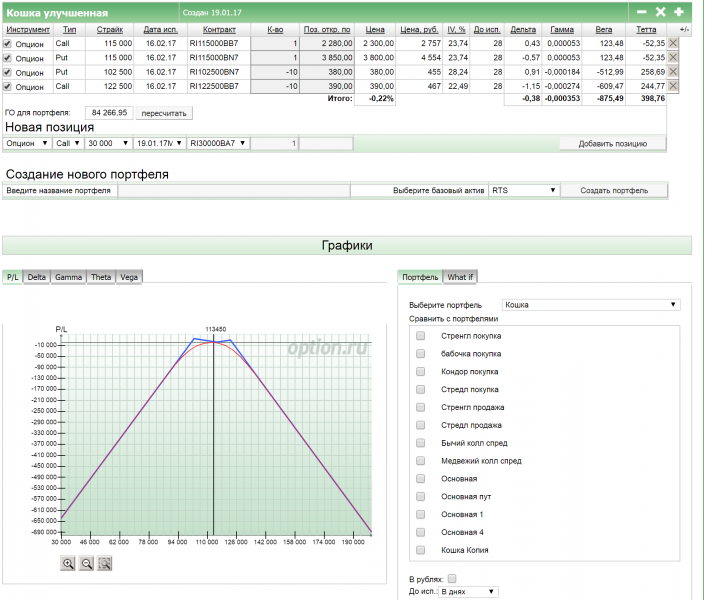Reset chart zoom with third magnifier icon
Screen dimensions: 706x600
104,564
